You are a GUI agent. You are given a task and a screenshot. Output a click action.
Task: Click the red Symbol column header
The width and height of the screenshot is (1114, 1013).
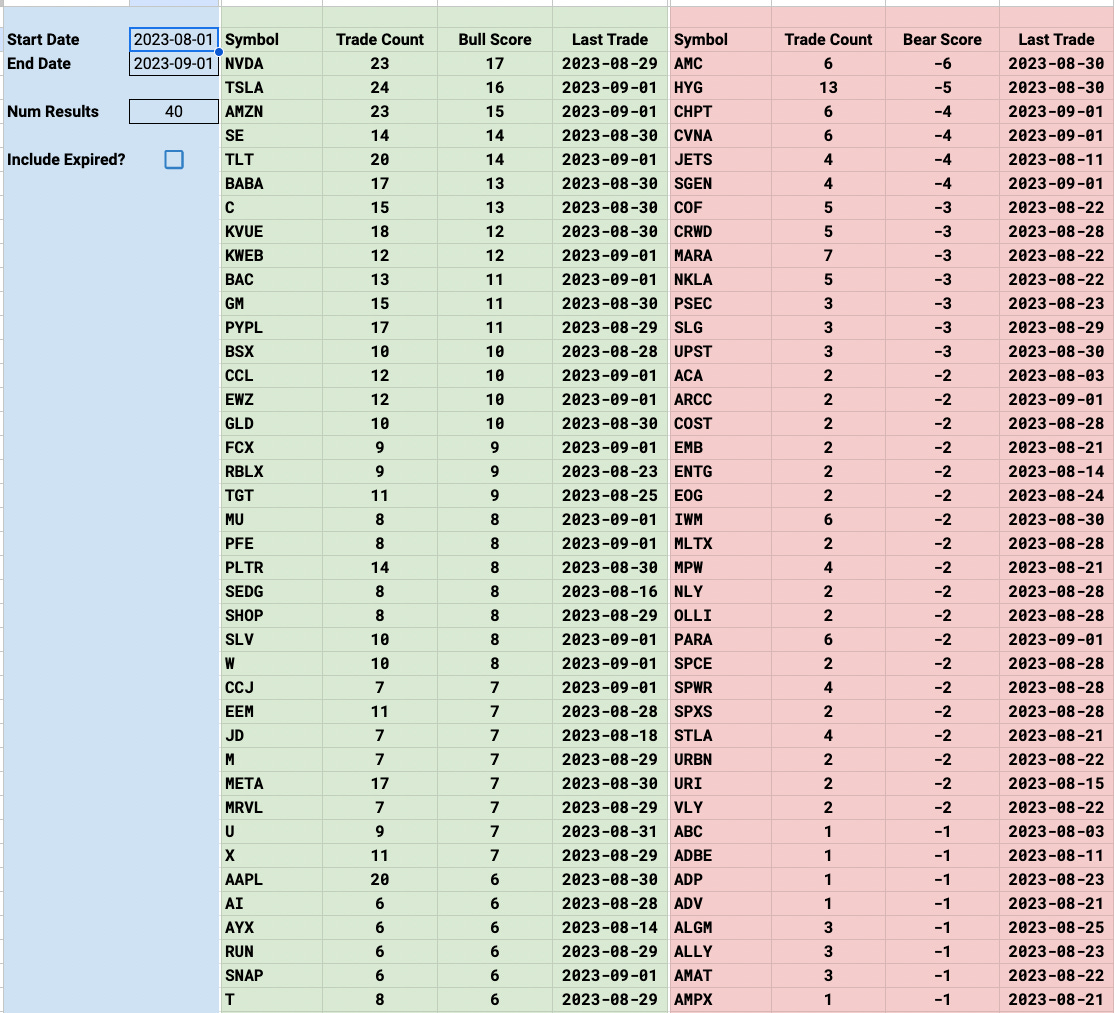click(x=701, y=40)
